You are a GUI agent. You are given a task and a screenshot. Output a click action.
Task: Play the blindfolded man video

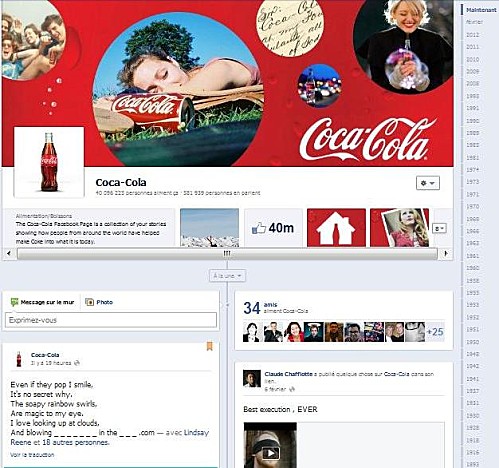point(270,453)
